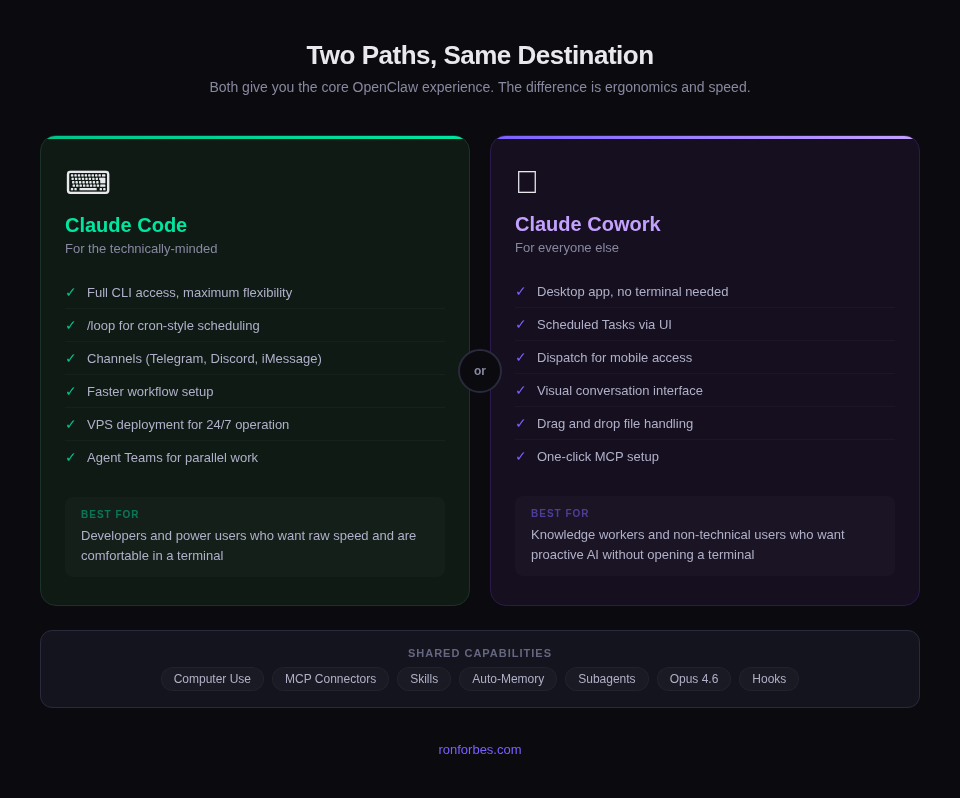
Task: Click the keyboard icon above Claude Code
Action: [x=88, y=182]
